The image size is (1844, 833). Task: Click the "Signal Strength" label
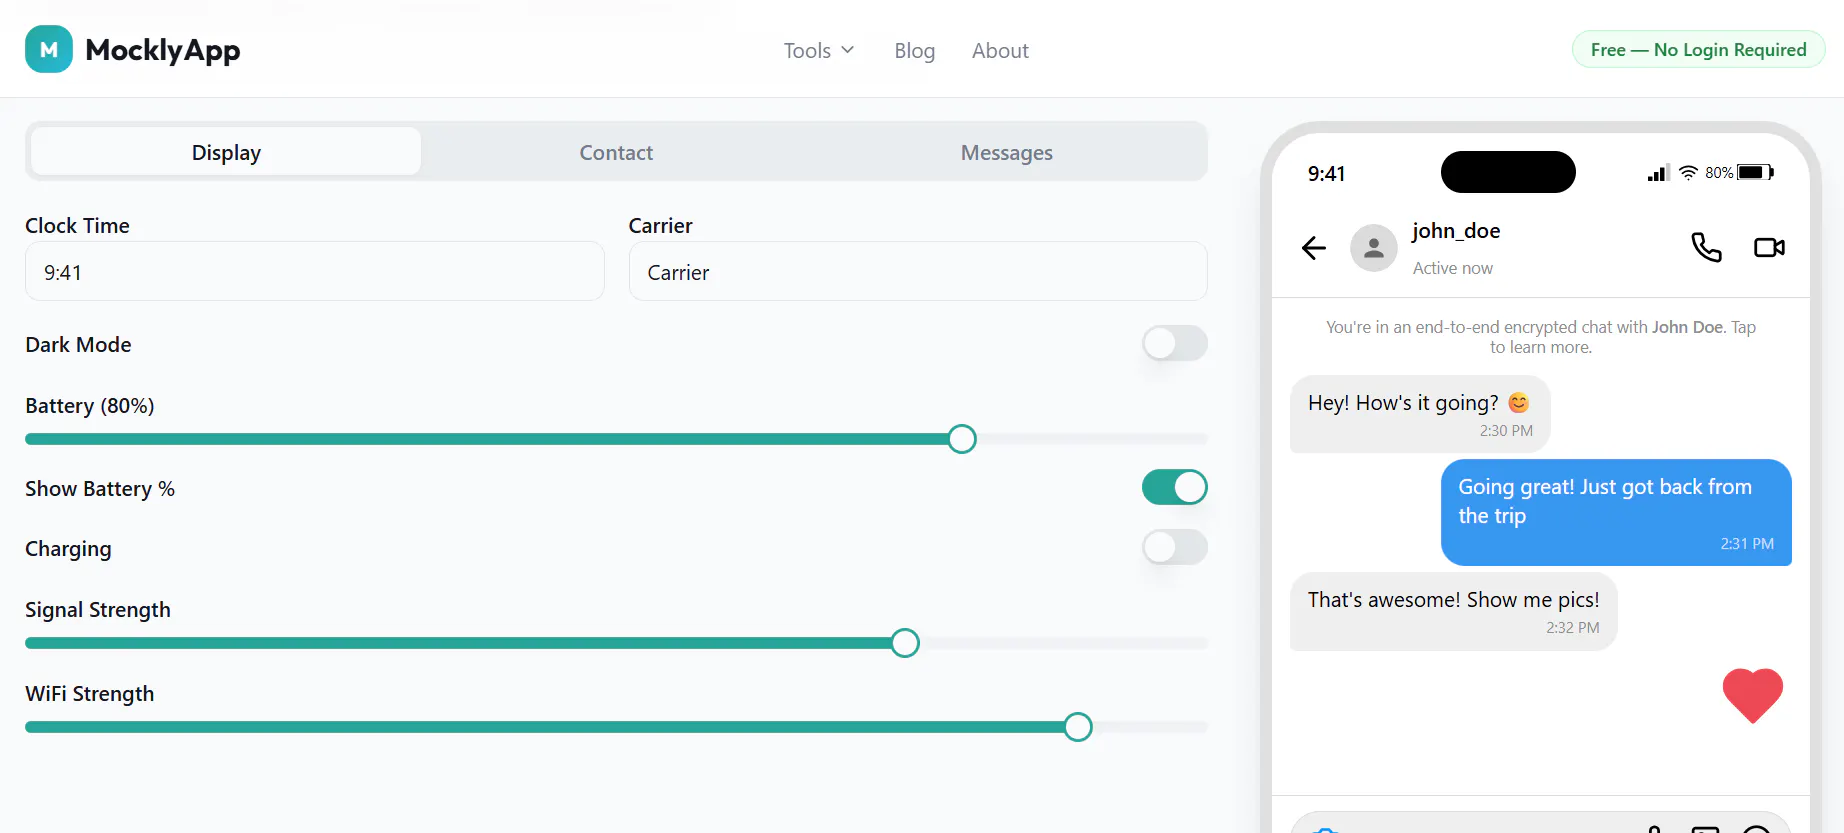coord(98,610)
